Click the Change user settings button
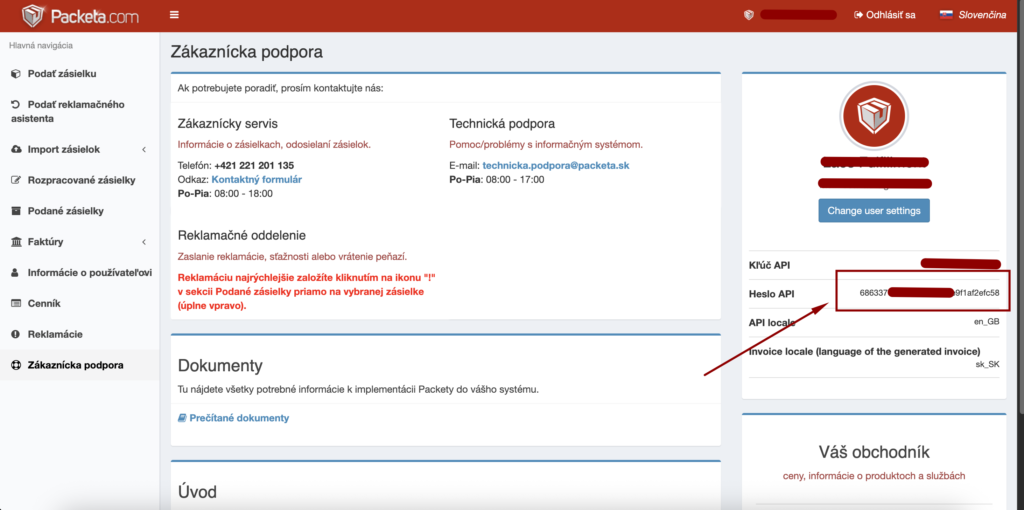The height and width of the screenshot is (510, 1024). [x=874, y=211]
